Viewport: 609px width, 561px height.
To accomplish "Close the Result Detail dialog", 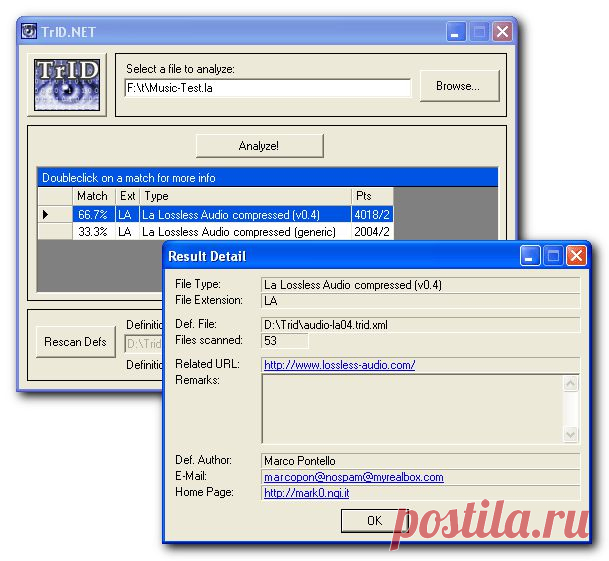I will coord(576,256).
